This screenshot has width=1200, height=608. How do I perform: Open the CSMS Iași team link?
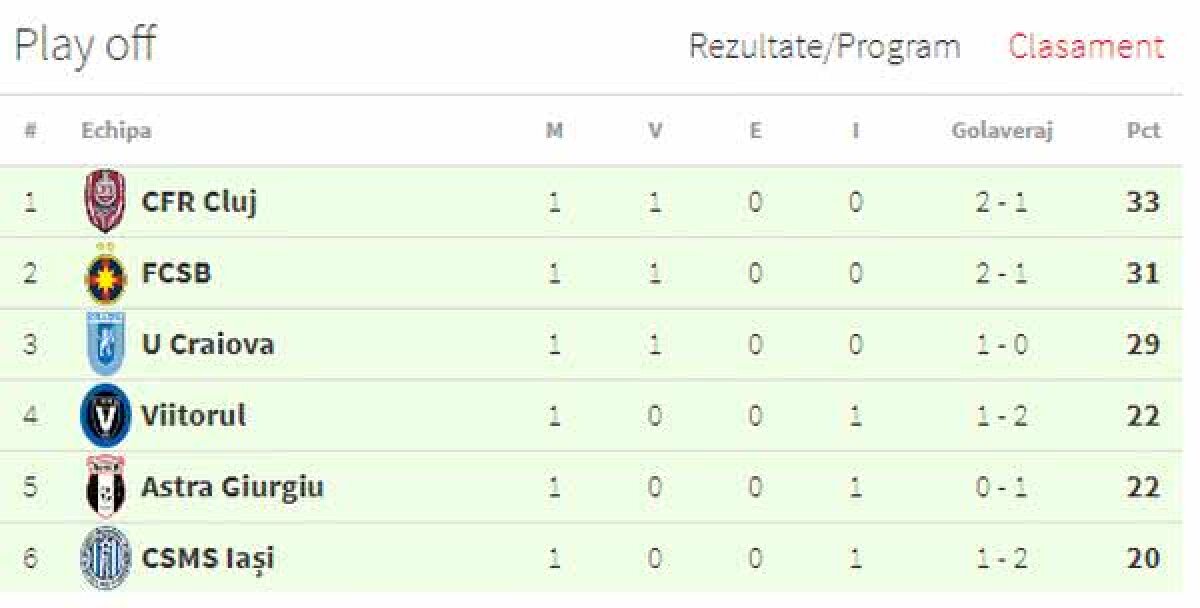coord(207,558)
